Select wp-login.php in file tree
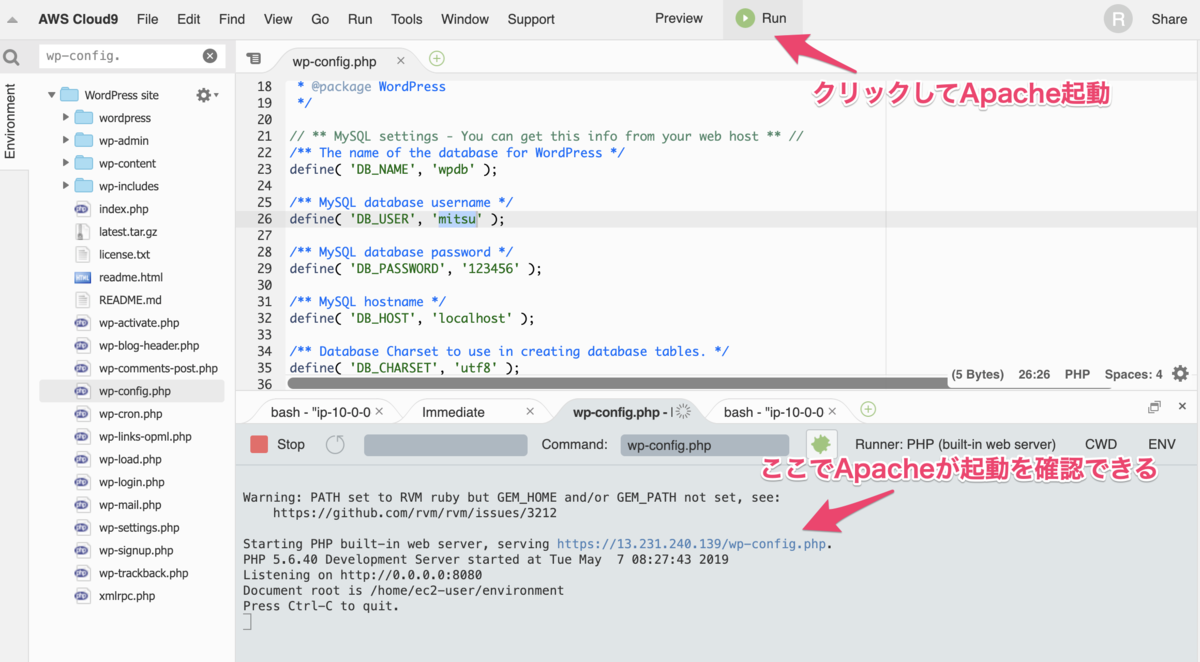This screenshot has height=662, width=1200. coord(132,482)
